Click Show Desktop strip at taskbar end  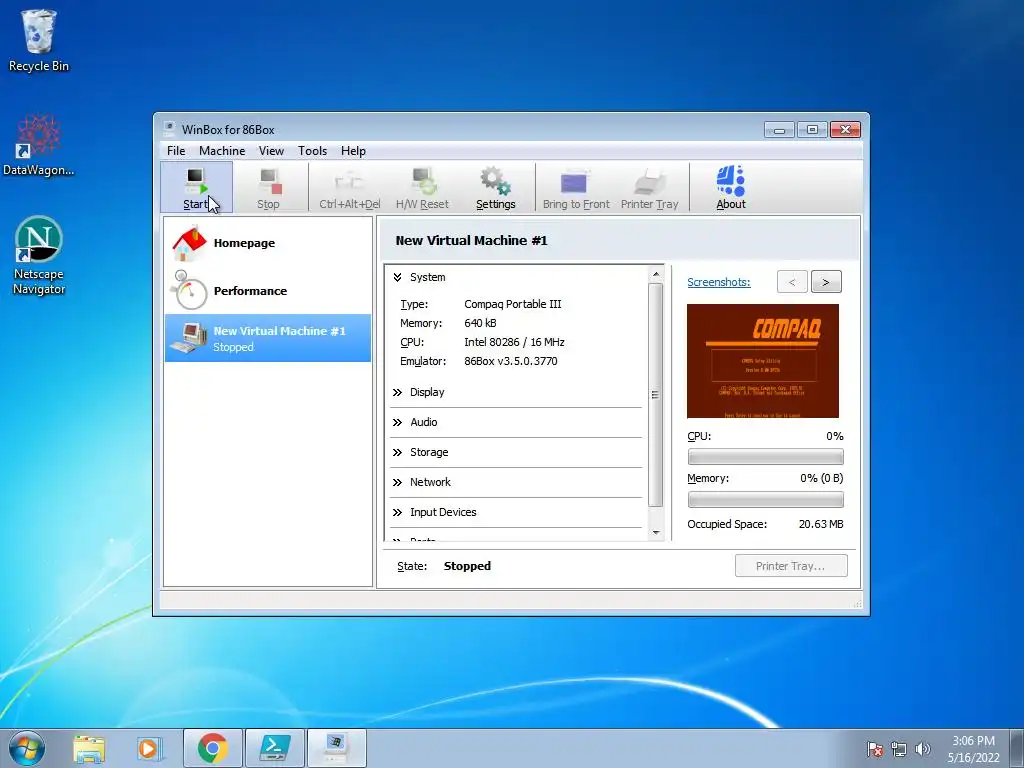click(1017, 748)
